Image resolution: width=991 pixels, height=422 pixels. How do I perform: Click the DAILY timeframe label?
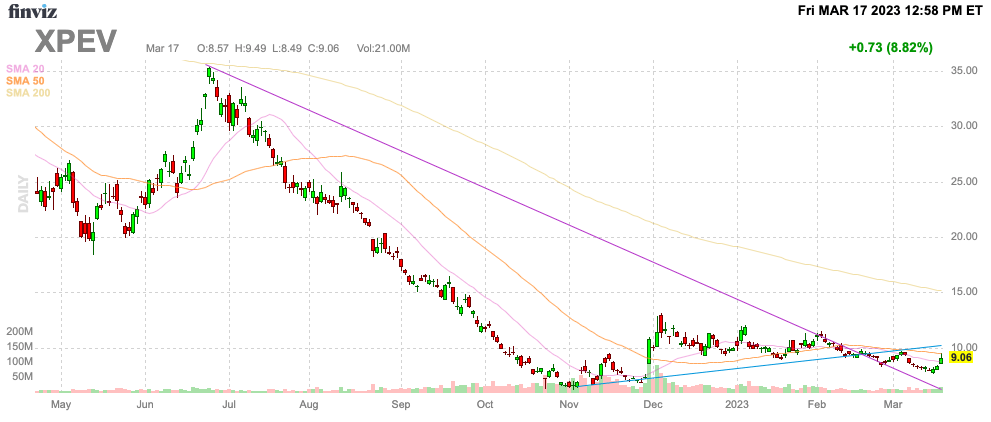23,194
